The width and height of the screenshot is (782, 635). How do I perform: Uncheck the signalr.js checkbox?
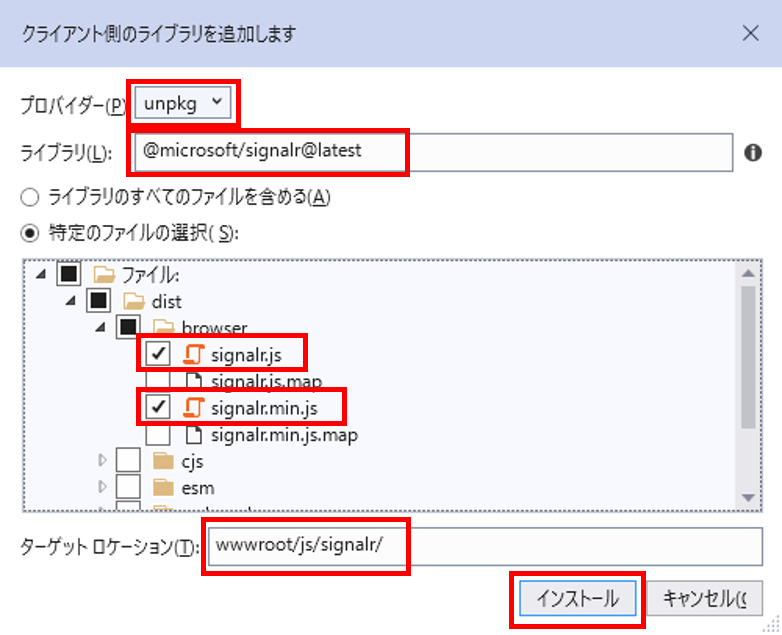[157, 353]
